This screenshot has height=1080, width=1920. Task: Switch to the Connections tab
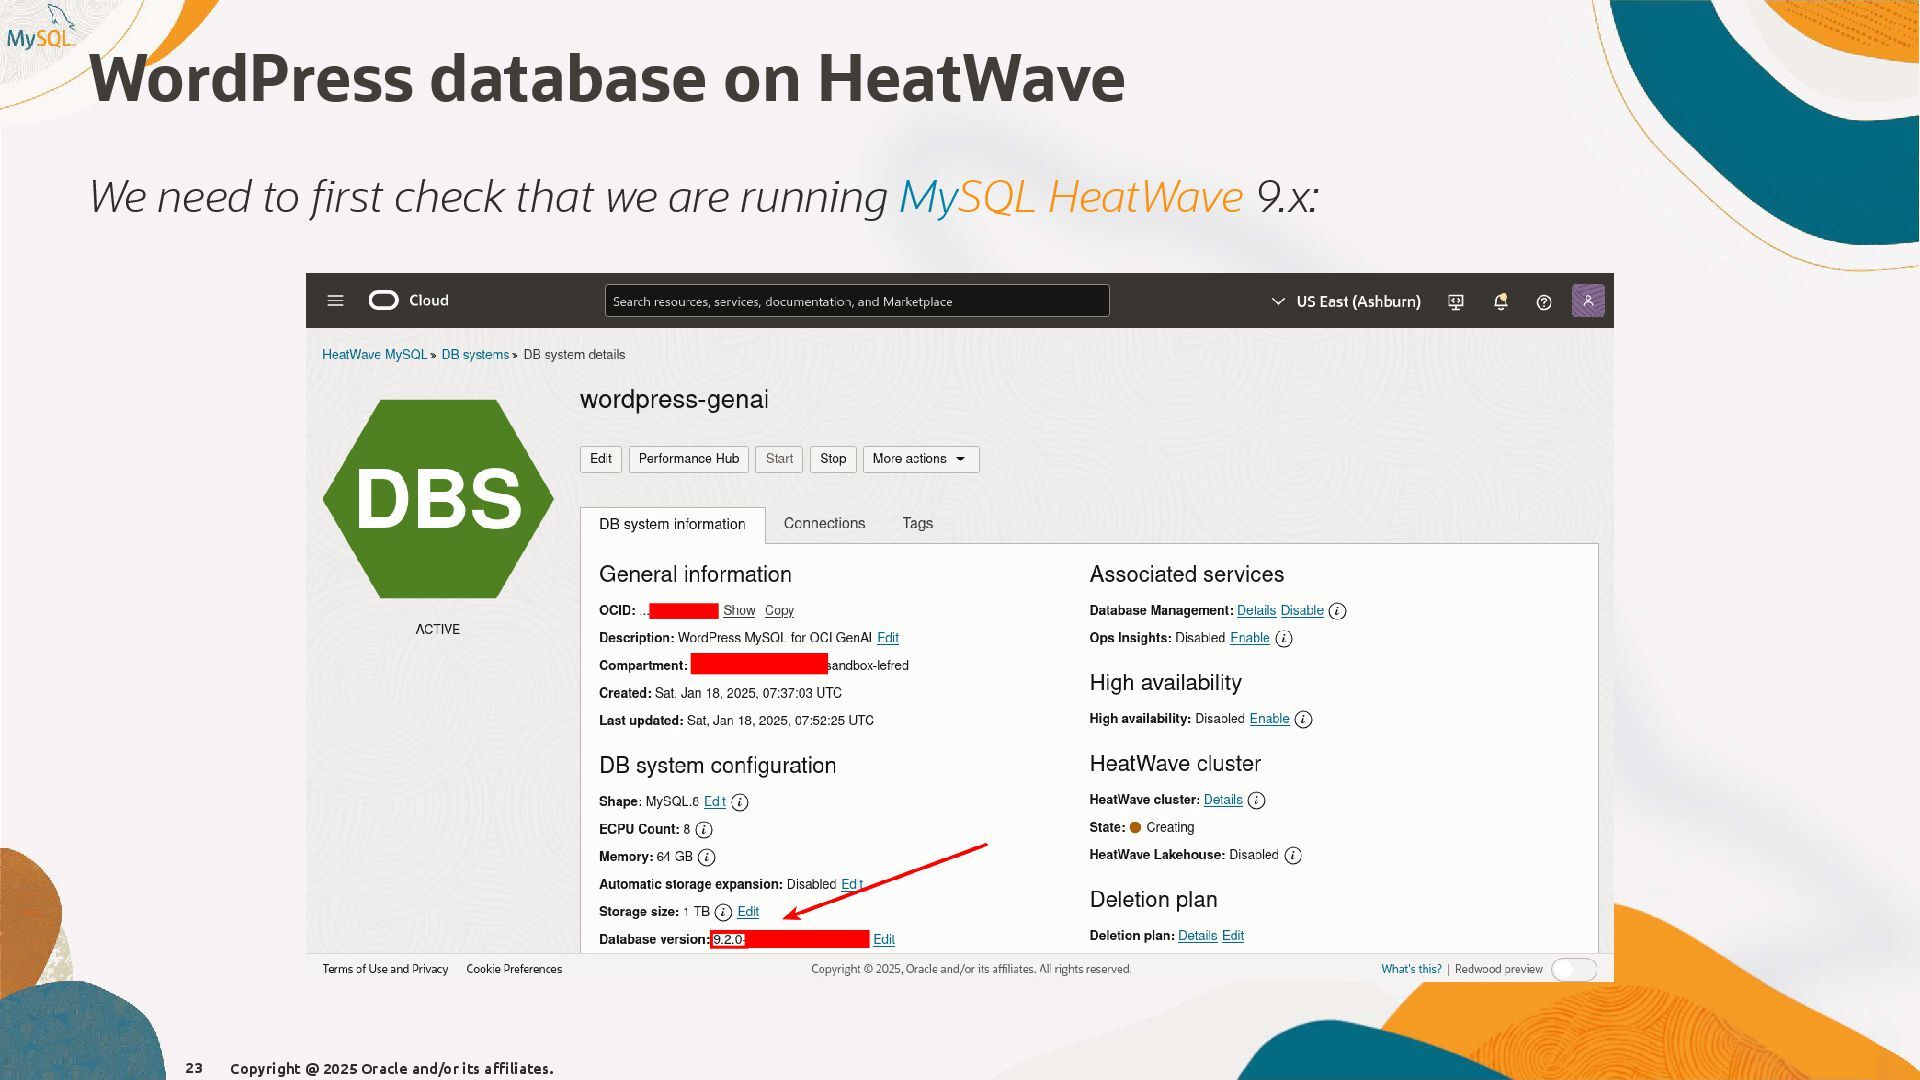coord(824,524)
